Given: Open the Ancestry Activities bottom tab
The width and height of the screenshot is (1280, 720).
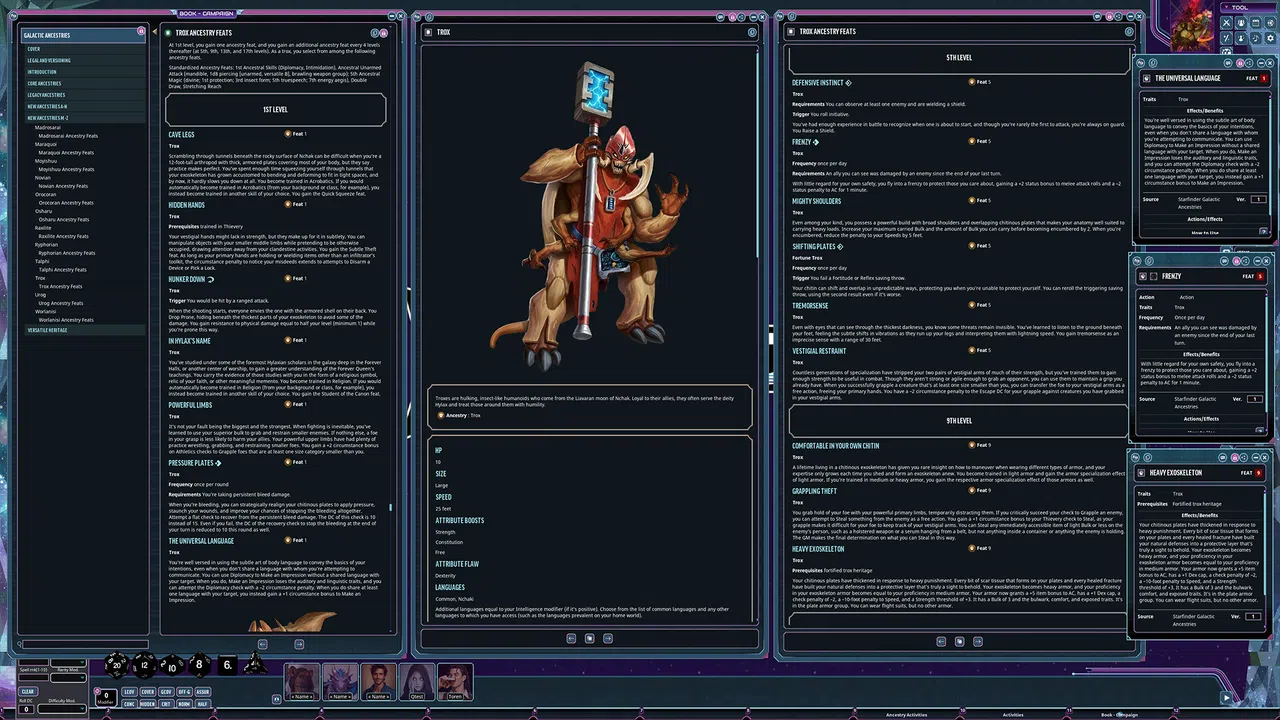Looking at the screenshot, I should tap(906, 714).
